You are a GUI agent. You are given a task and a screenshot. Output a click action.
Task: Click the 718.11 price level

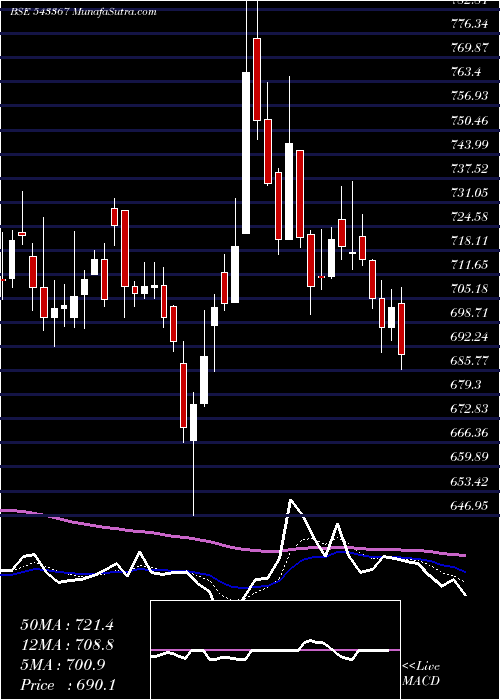(x=469, y=241)
